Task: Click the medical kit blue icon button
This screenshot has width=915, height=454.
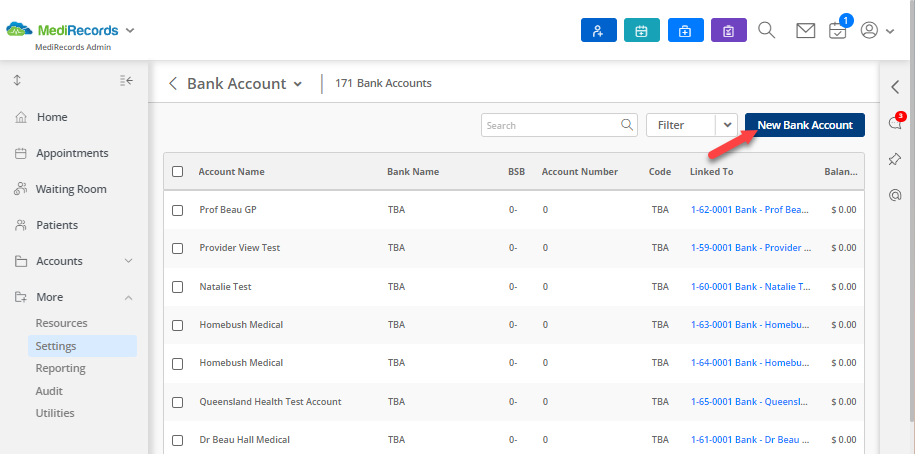Action: coord(685,30)
